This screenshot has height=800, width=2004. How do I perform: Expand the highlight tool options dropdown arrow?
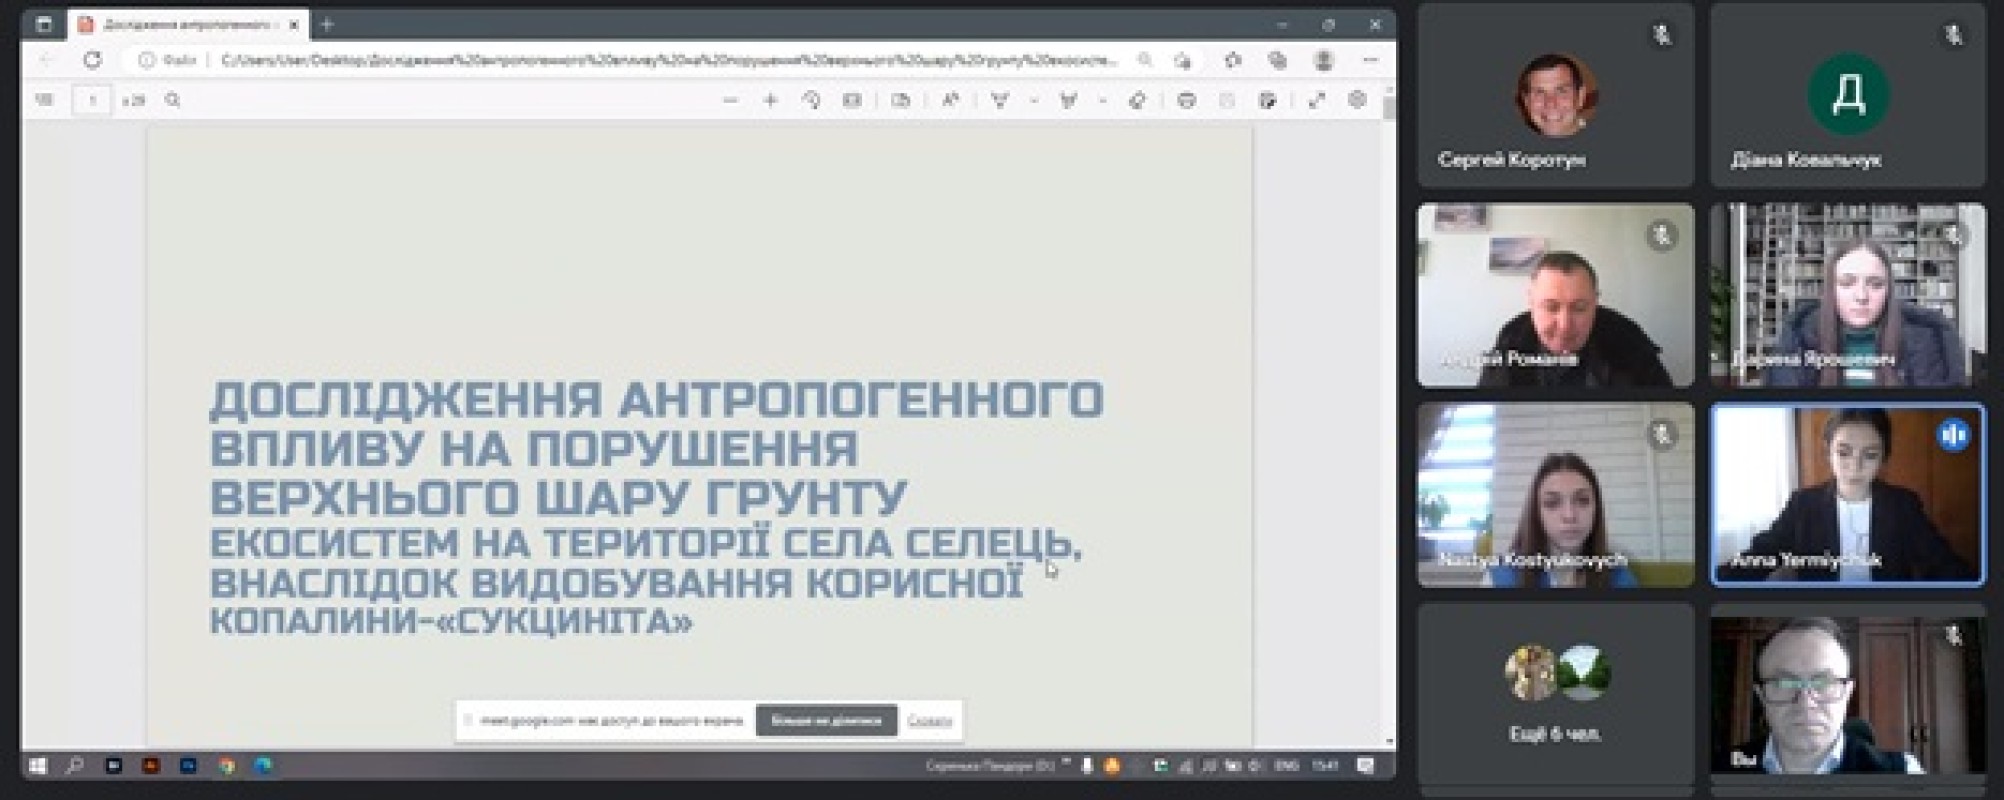pyautogui.click(x=1102, y=100)
